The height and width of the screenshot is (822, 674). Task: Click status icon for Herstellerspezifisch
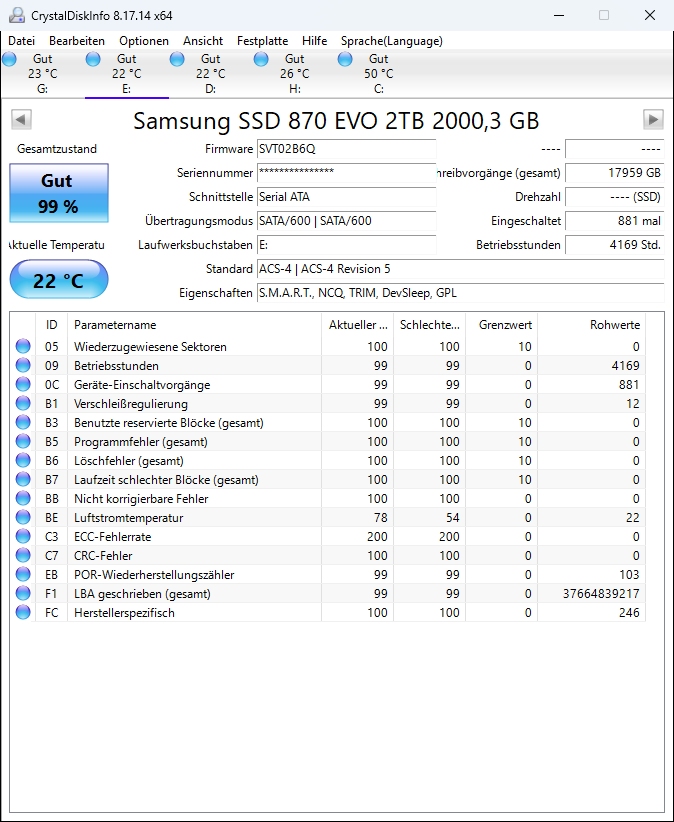[23, 612]
